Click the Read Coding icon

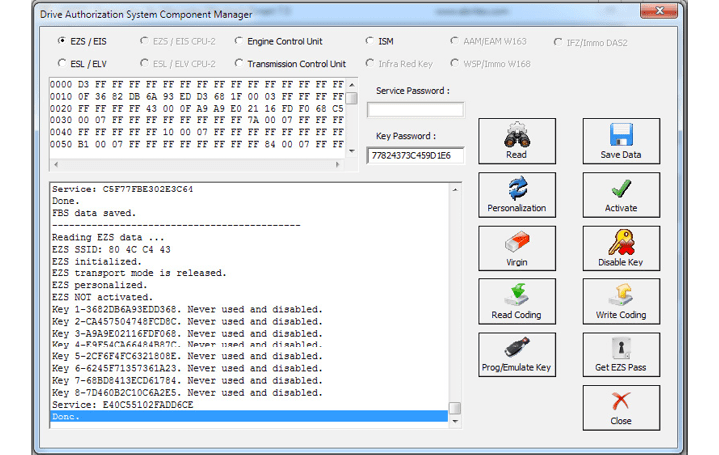click(x=516, y=296)
